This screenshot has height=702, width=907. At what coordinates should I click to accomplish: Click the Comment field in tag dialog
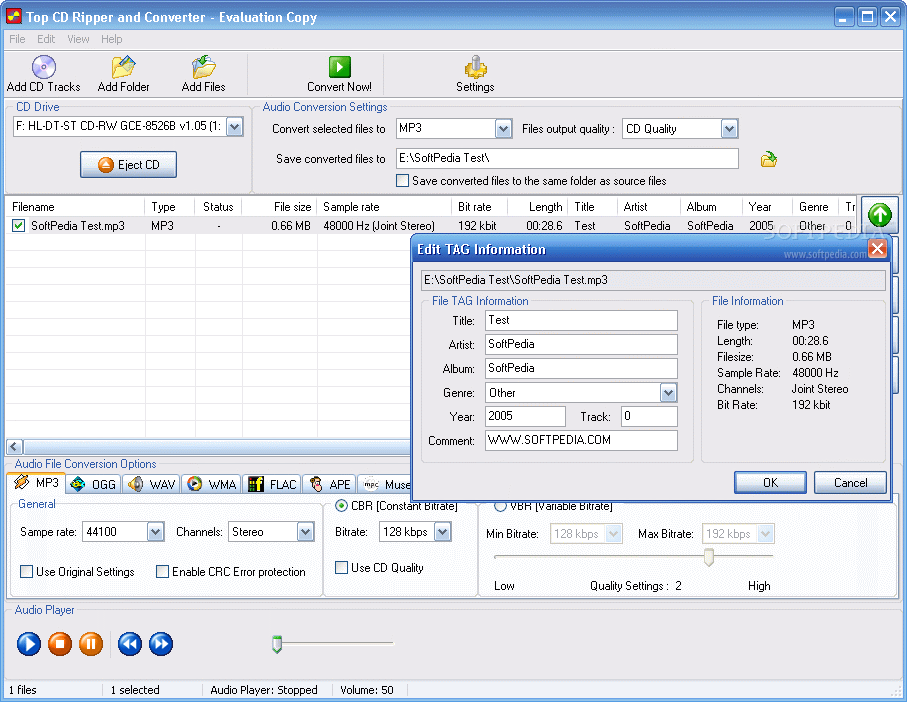pos(581,440)
